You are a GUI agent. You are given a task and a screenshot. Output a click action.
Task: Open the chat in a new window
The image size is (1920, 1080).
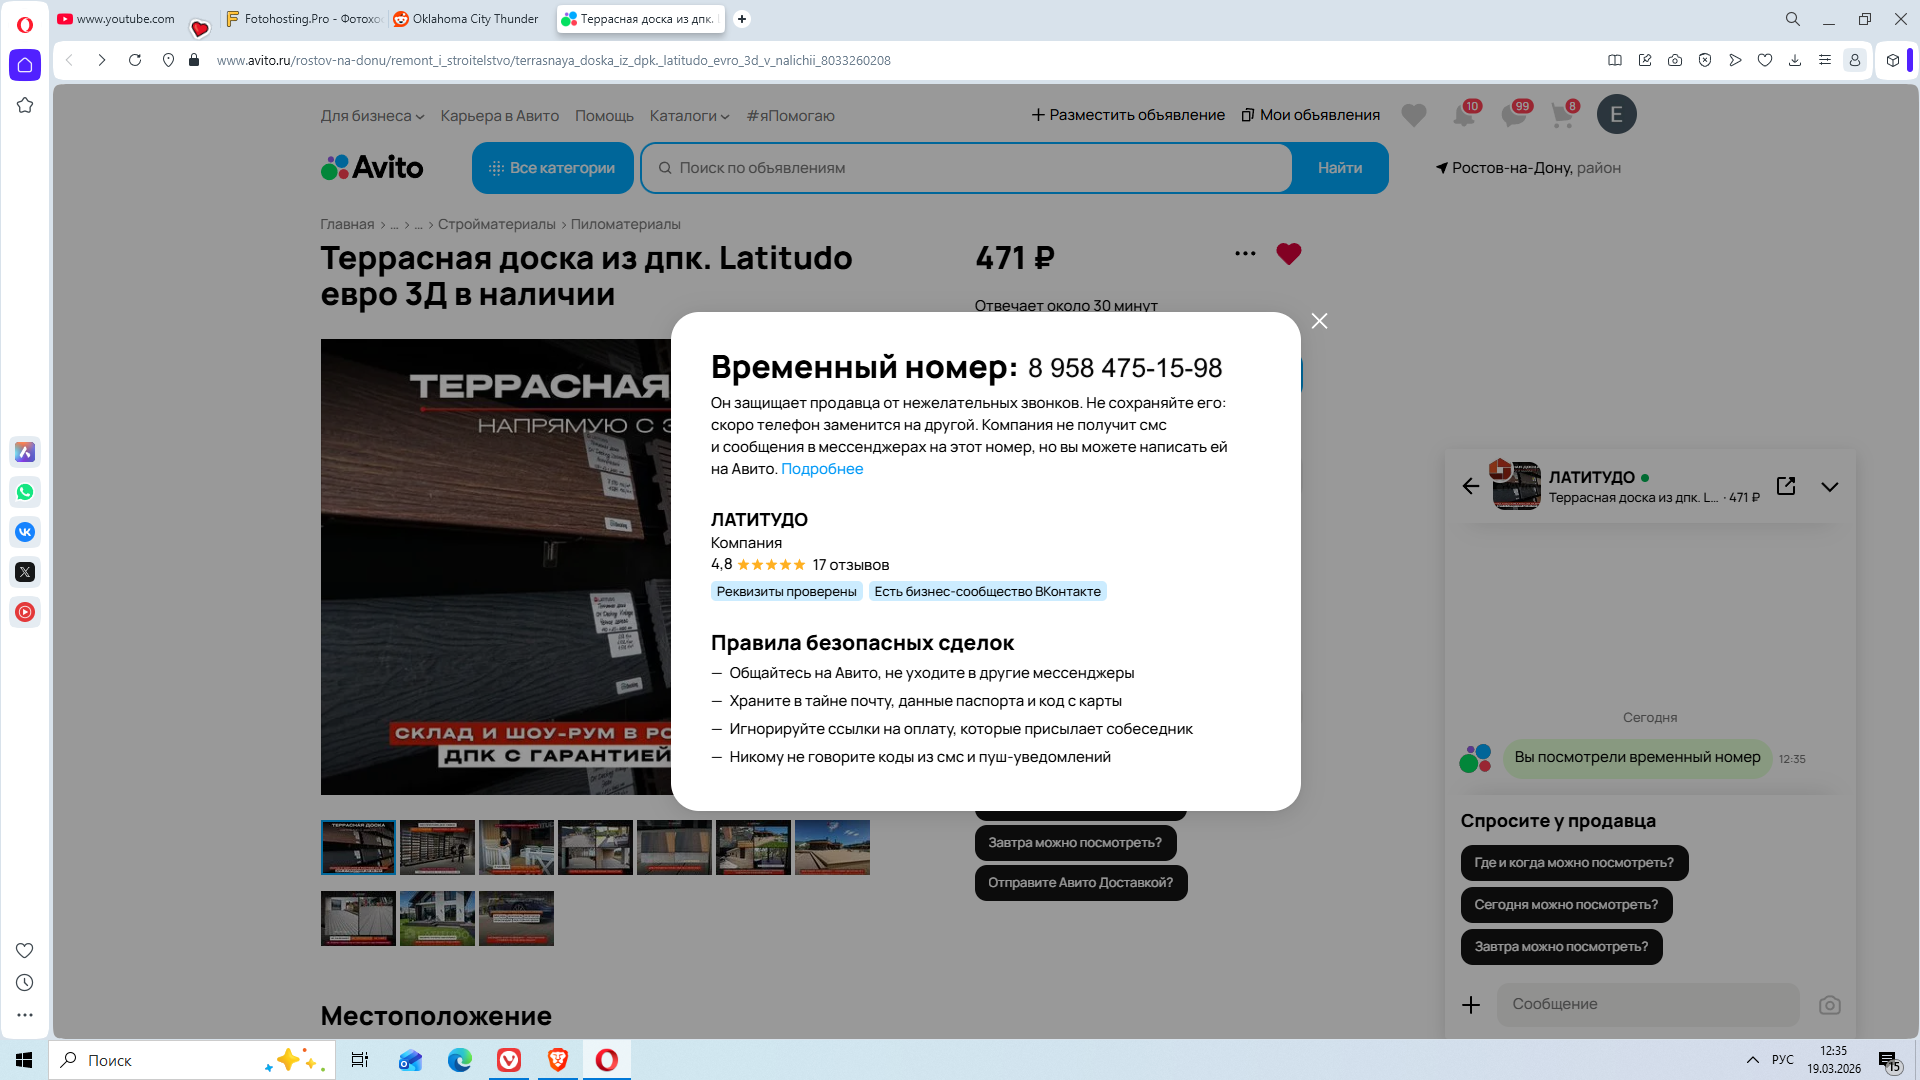coord(1786,486)
